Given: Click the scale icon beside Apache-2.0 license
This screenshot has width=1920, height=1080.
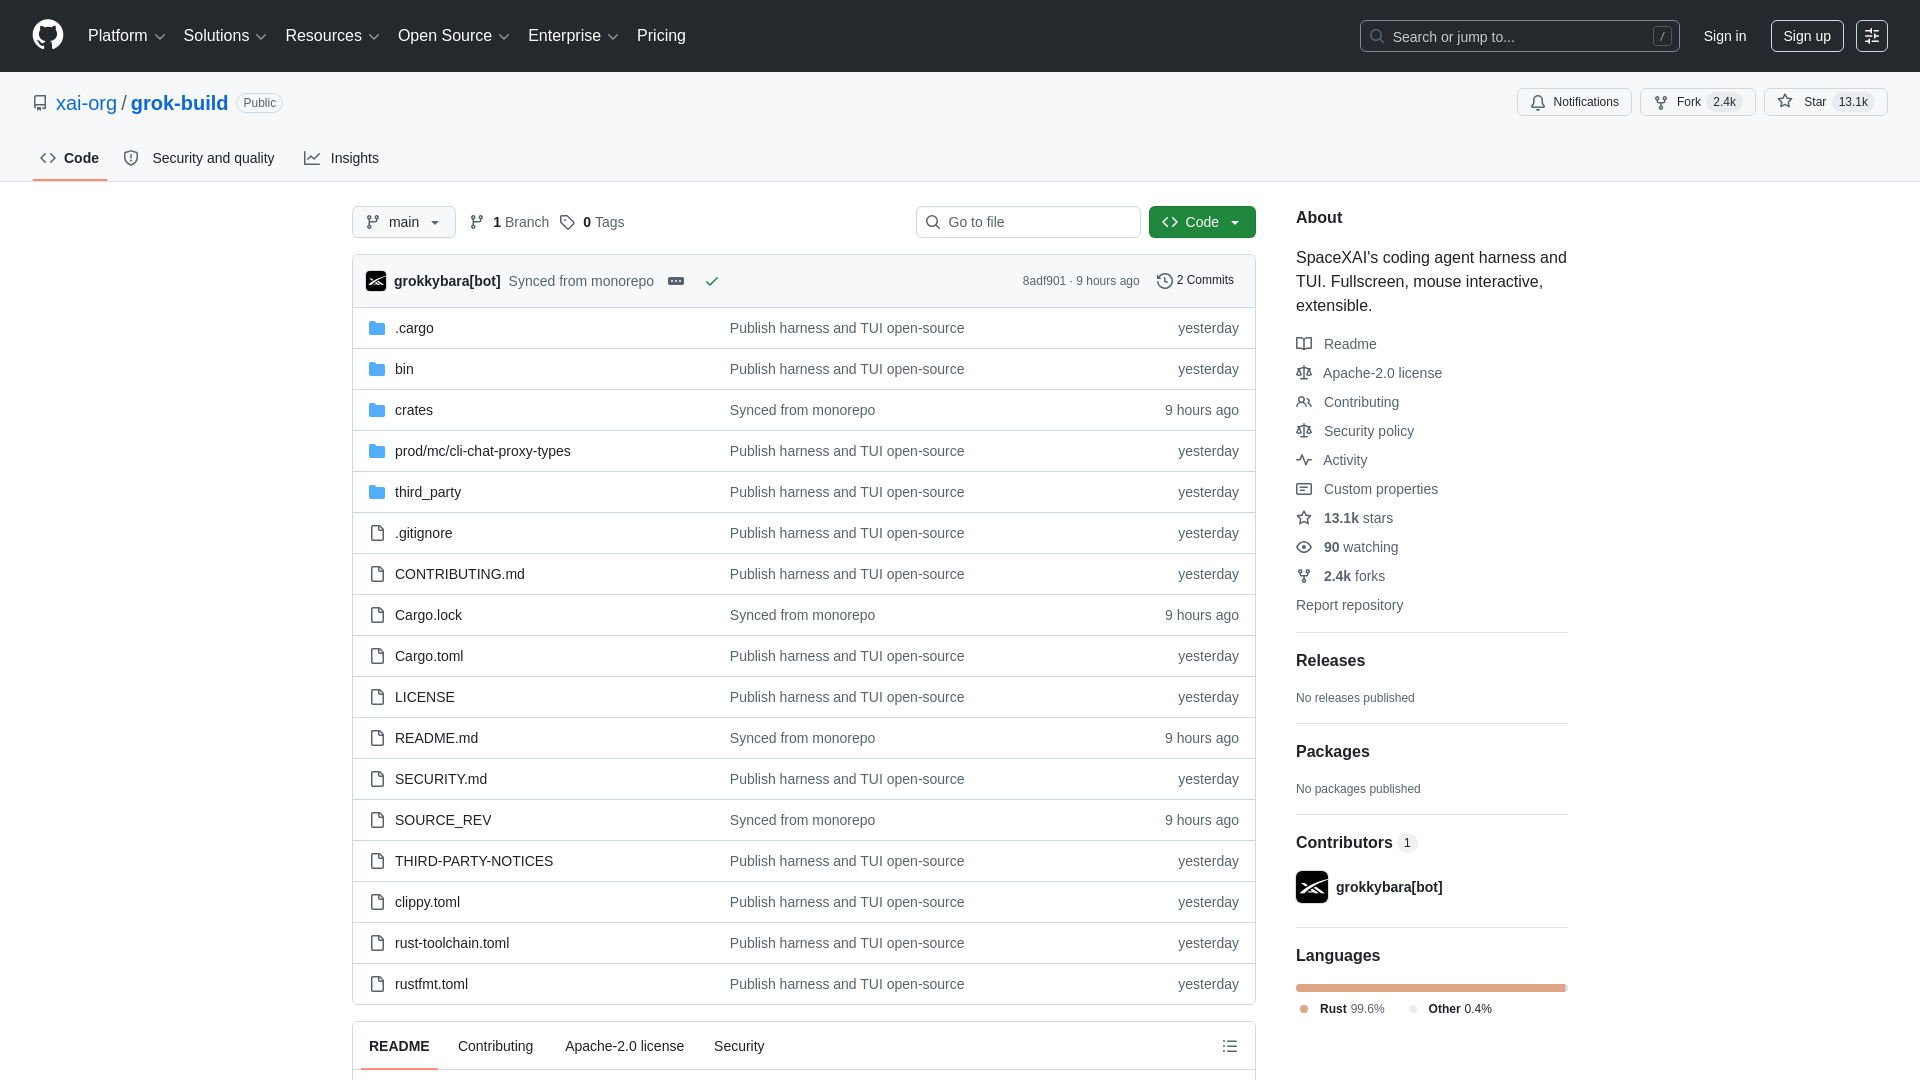Looking at the screenshot, I should pos(1304,373).
